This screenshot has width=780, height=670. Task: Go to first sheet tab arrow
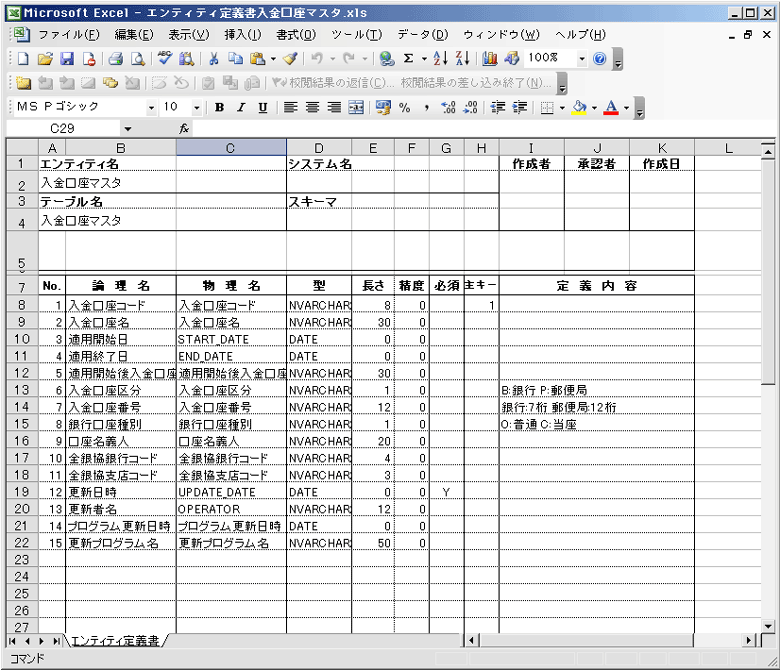pos(12,641)
